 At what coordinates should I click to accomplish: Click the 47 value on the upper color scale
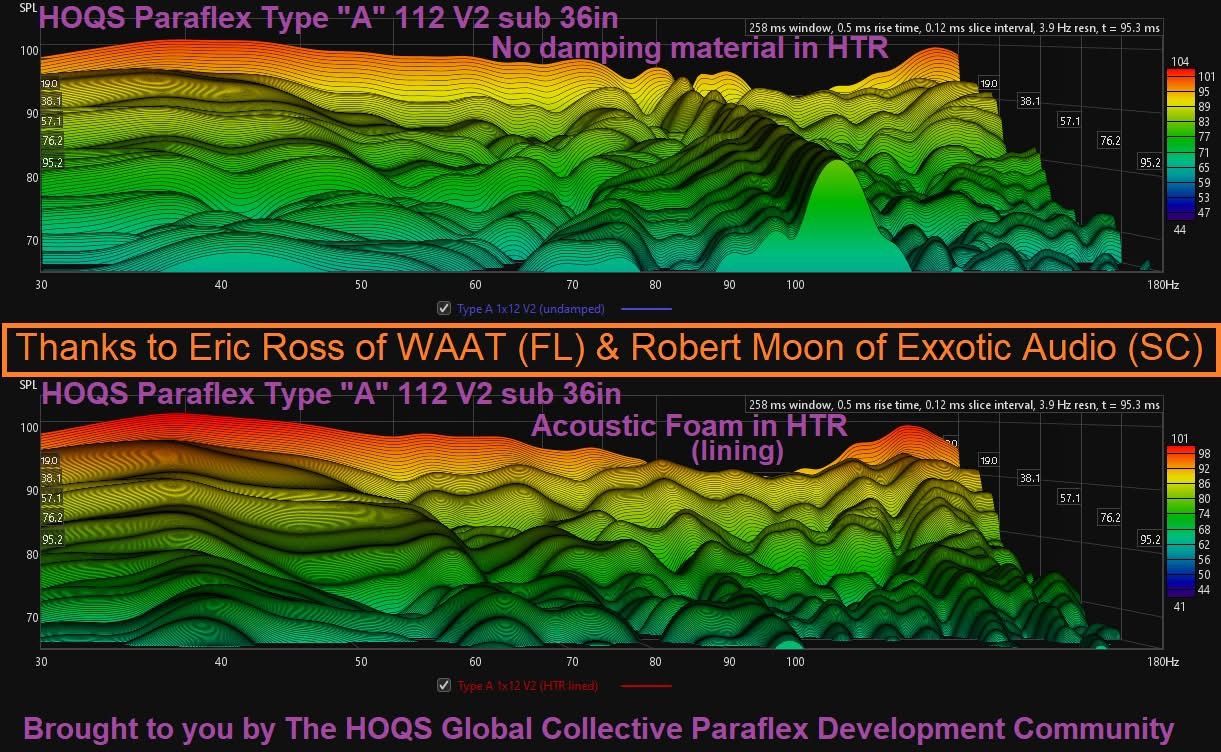click(1203, 213)
